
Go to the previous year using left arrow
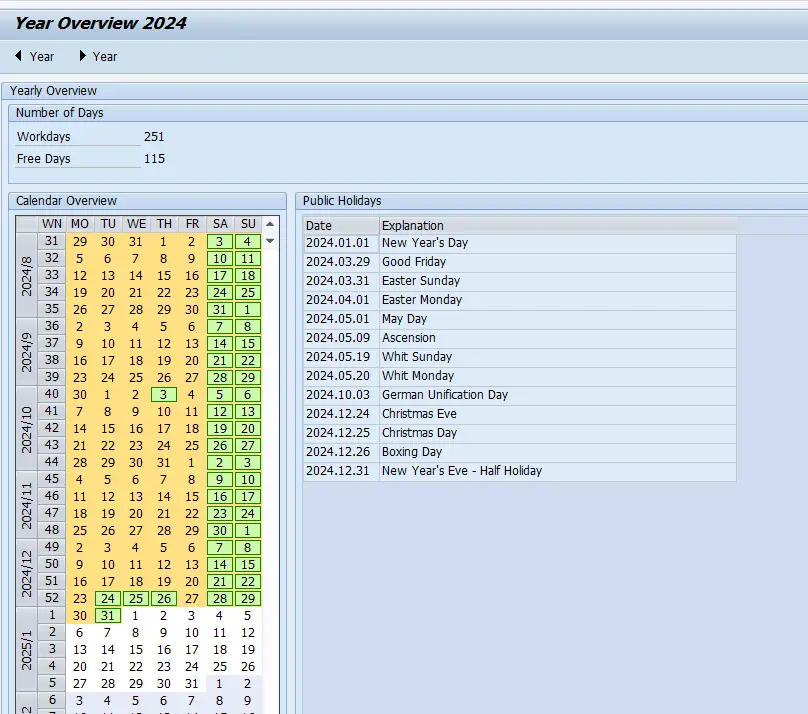click(33, 56)
